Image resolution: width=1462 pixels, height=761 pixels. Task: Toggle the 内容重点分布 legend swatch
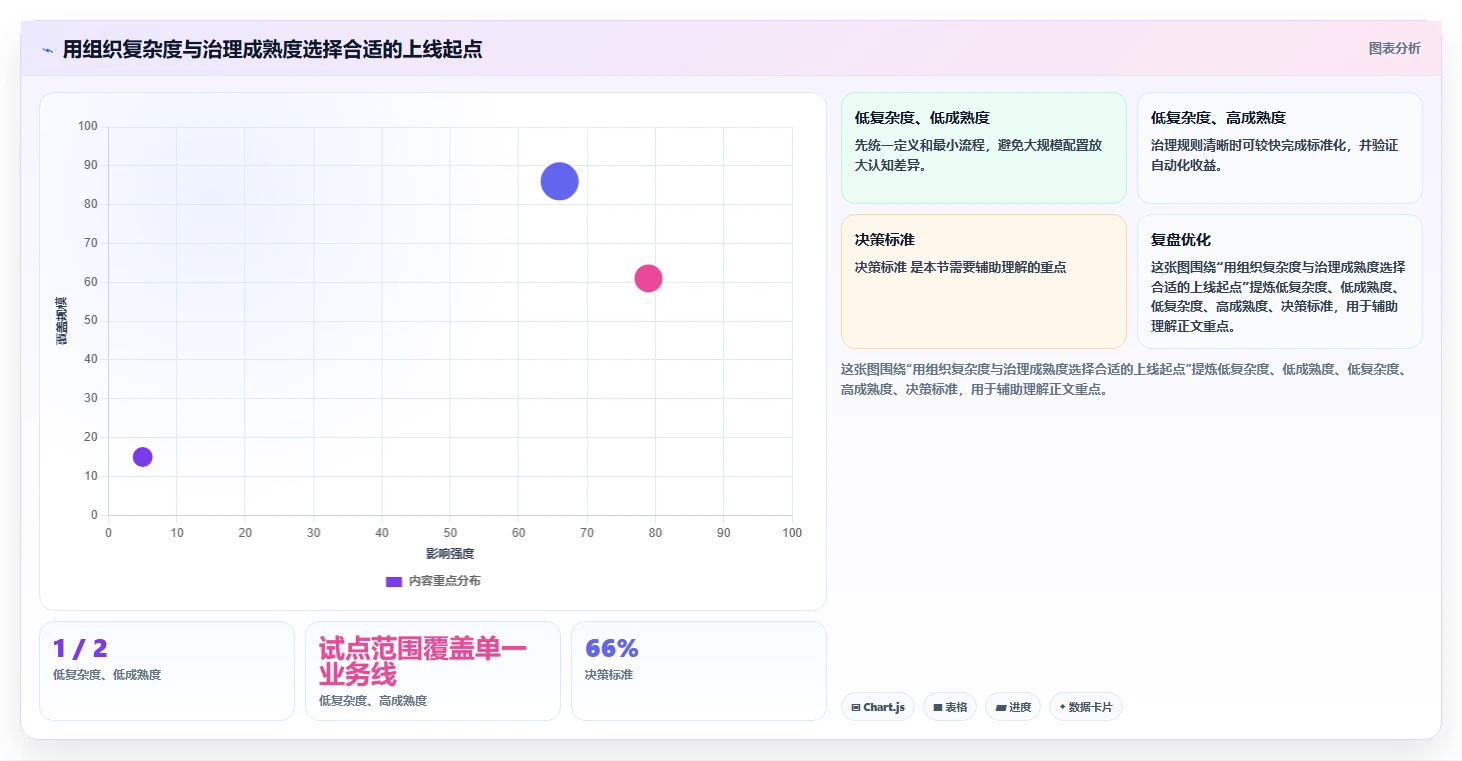pos(394,581)
